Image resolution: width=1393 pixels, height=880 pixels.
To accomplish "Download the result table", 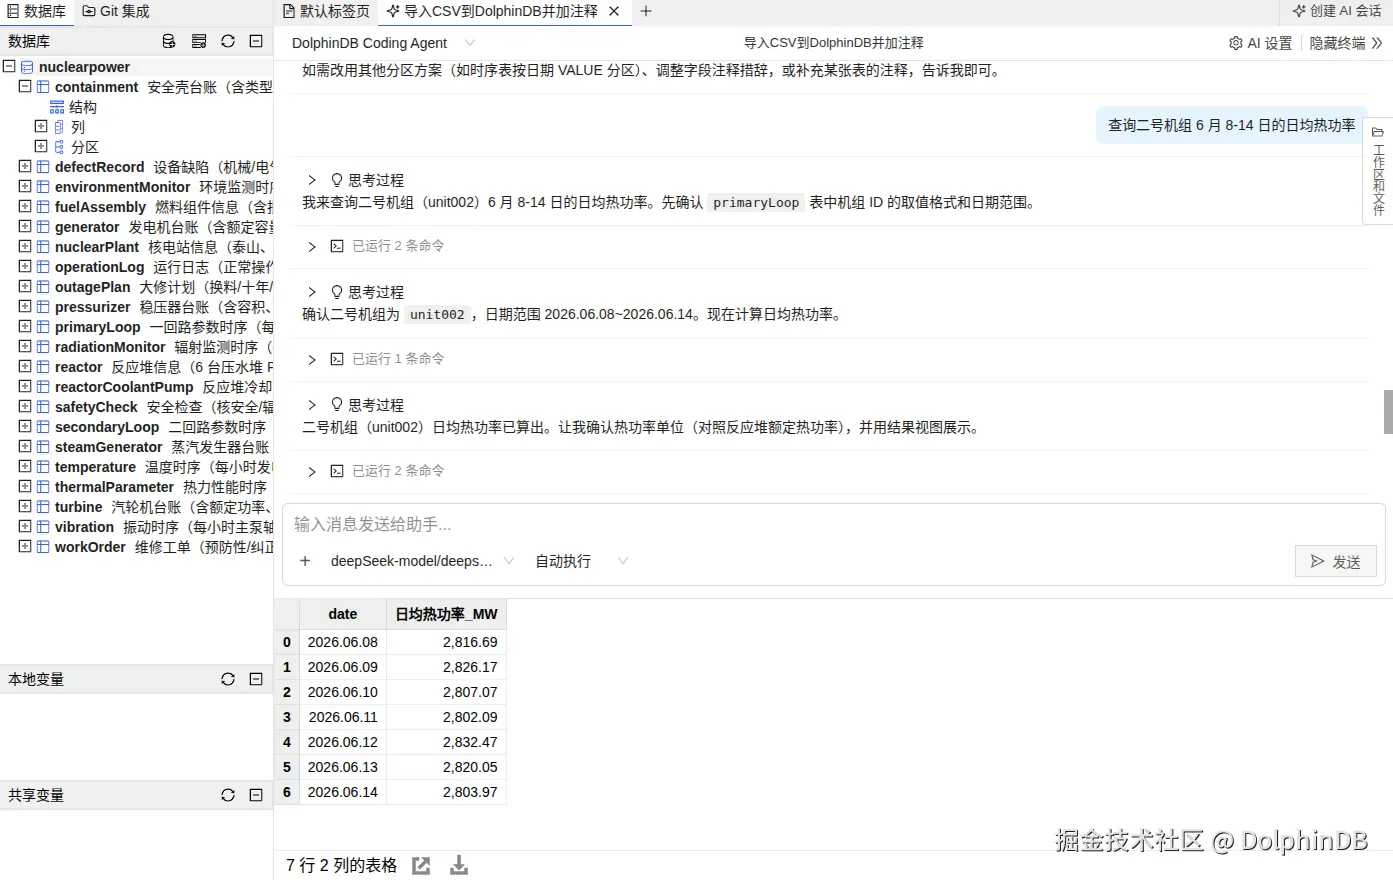I will [459, 866].
